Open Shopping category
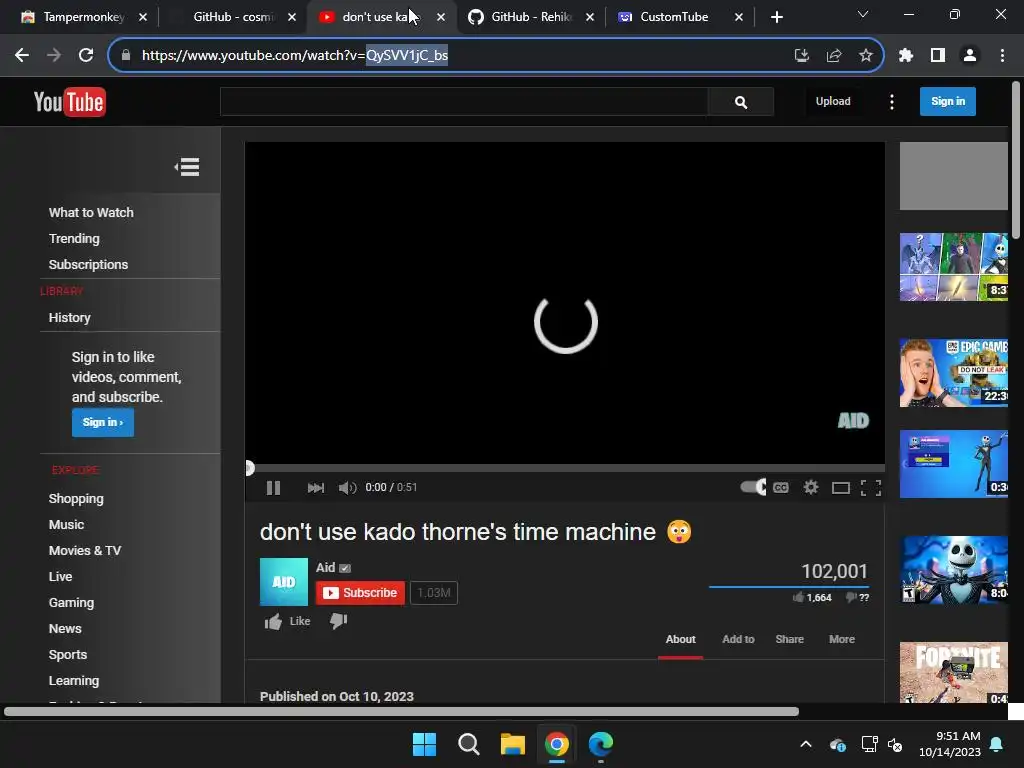Image resolution: width=1024 pixels, height=768 pixels. 76,499
